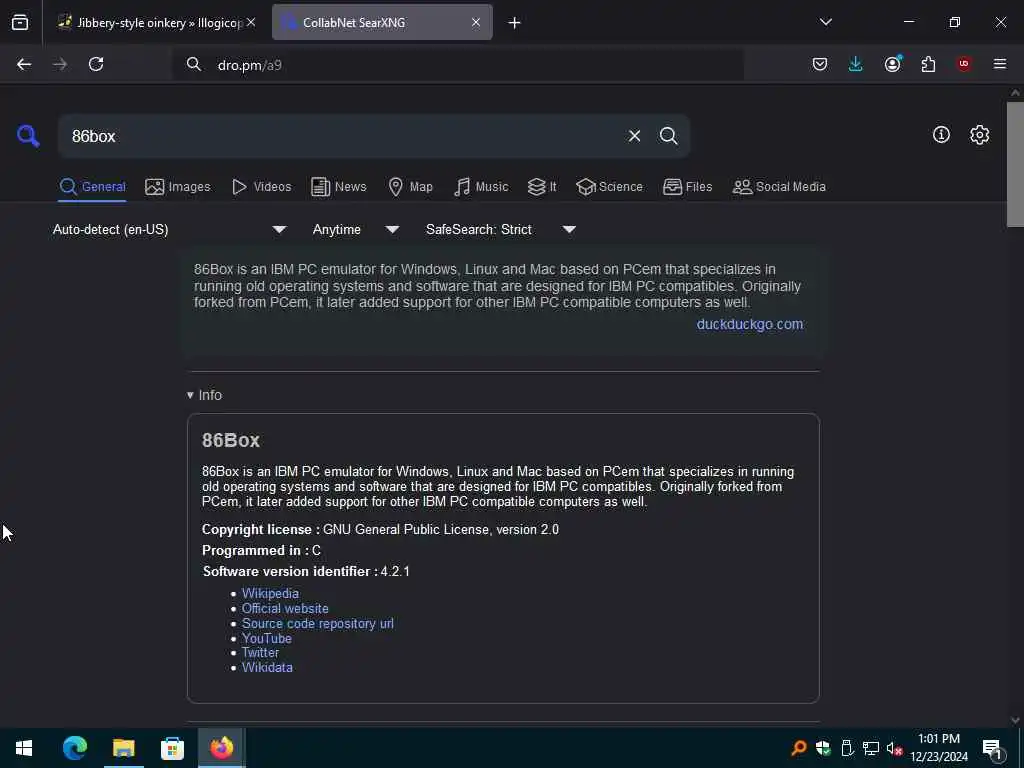Switch to the Map tab
The width and height of the screenshot is (1024, 768).
tap(410, 187)
